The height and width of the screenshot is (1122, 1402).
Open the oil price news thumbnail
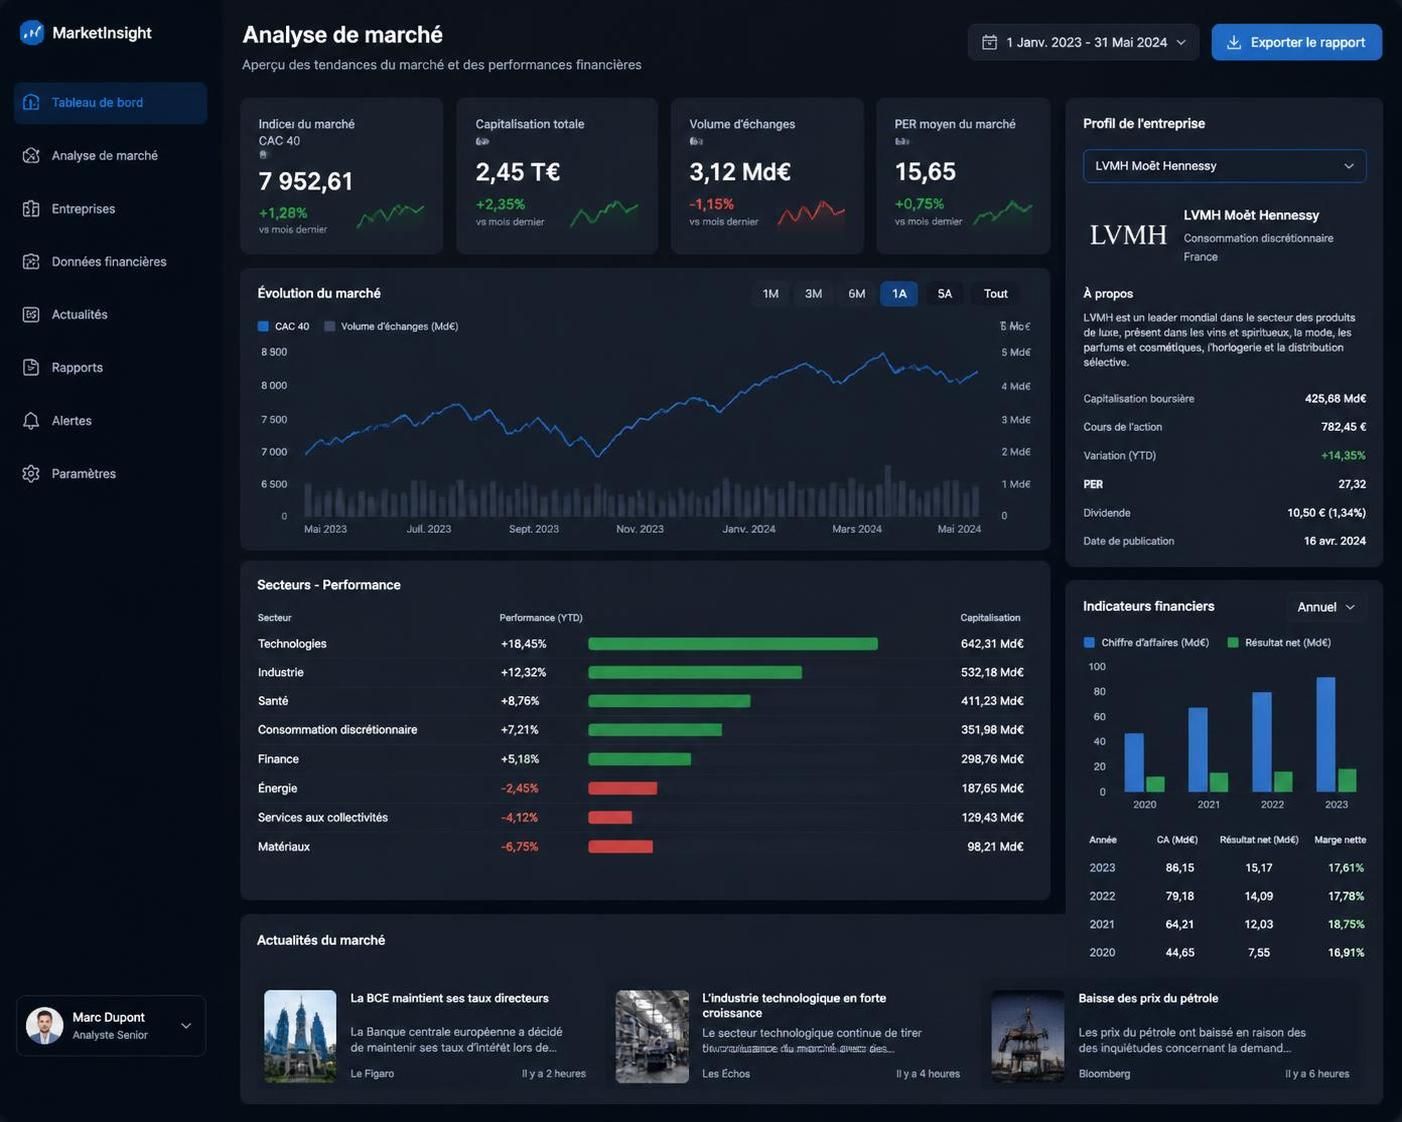tap(1028, 1036)
